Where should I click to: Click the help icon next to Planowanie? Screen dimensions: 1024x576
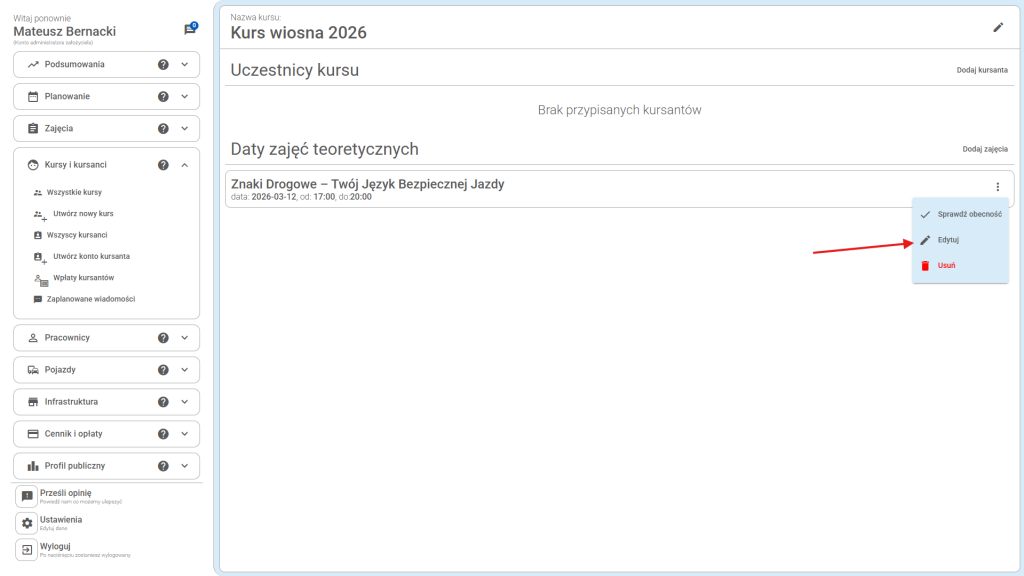pyautogui.click(x=163, y=97)
